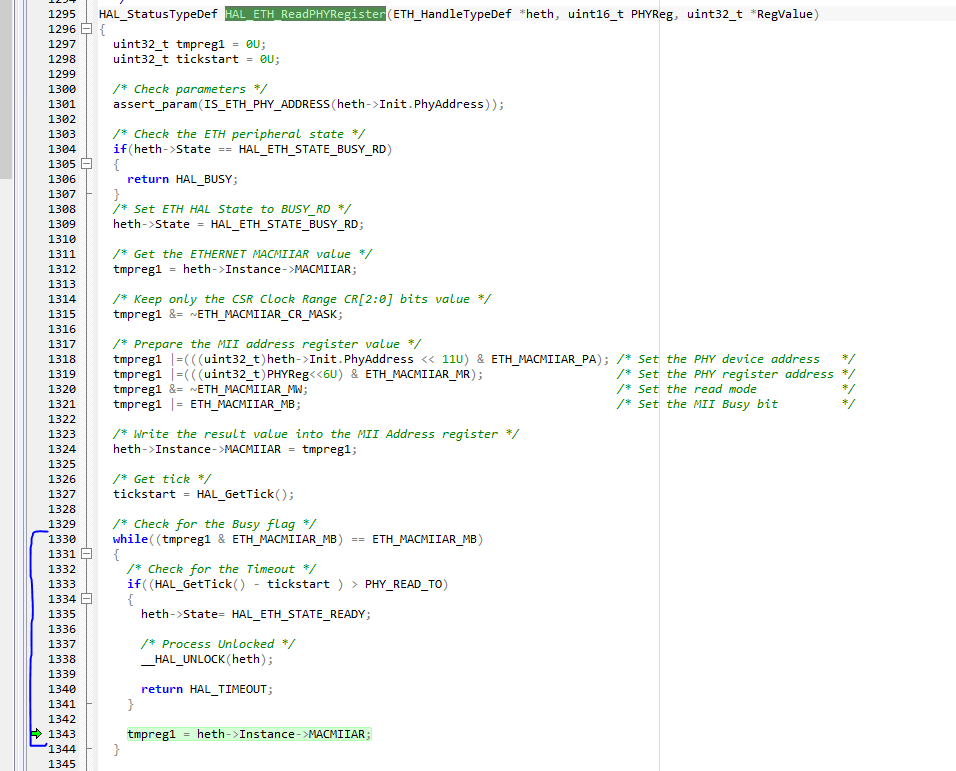Viewport: 956px width, 771px height.
Task: Click 'Keep only the CSR Clock Range' comment
Action: 302,299
